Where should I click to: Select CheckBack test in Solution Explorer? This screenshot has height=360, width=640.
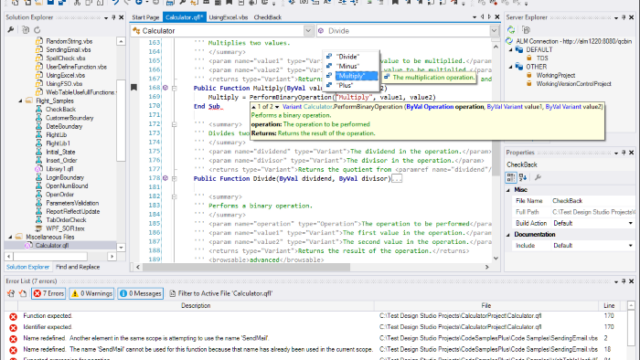60,109
